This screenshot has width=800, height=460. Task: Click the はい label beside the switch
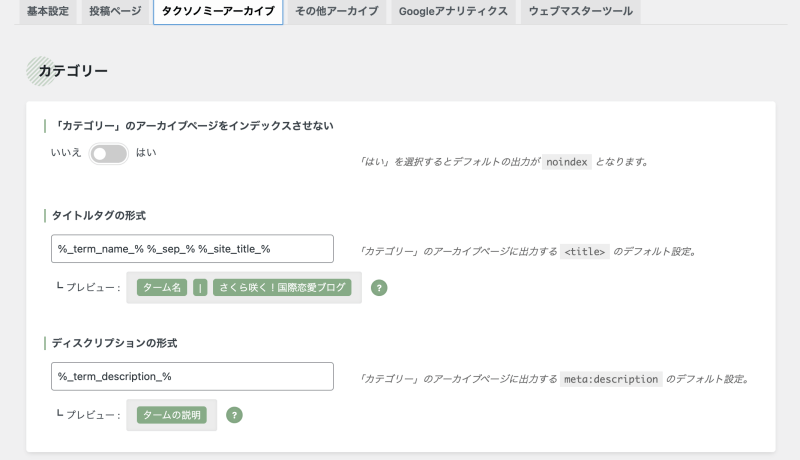click(x=146, y=152)
